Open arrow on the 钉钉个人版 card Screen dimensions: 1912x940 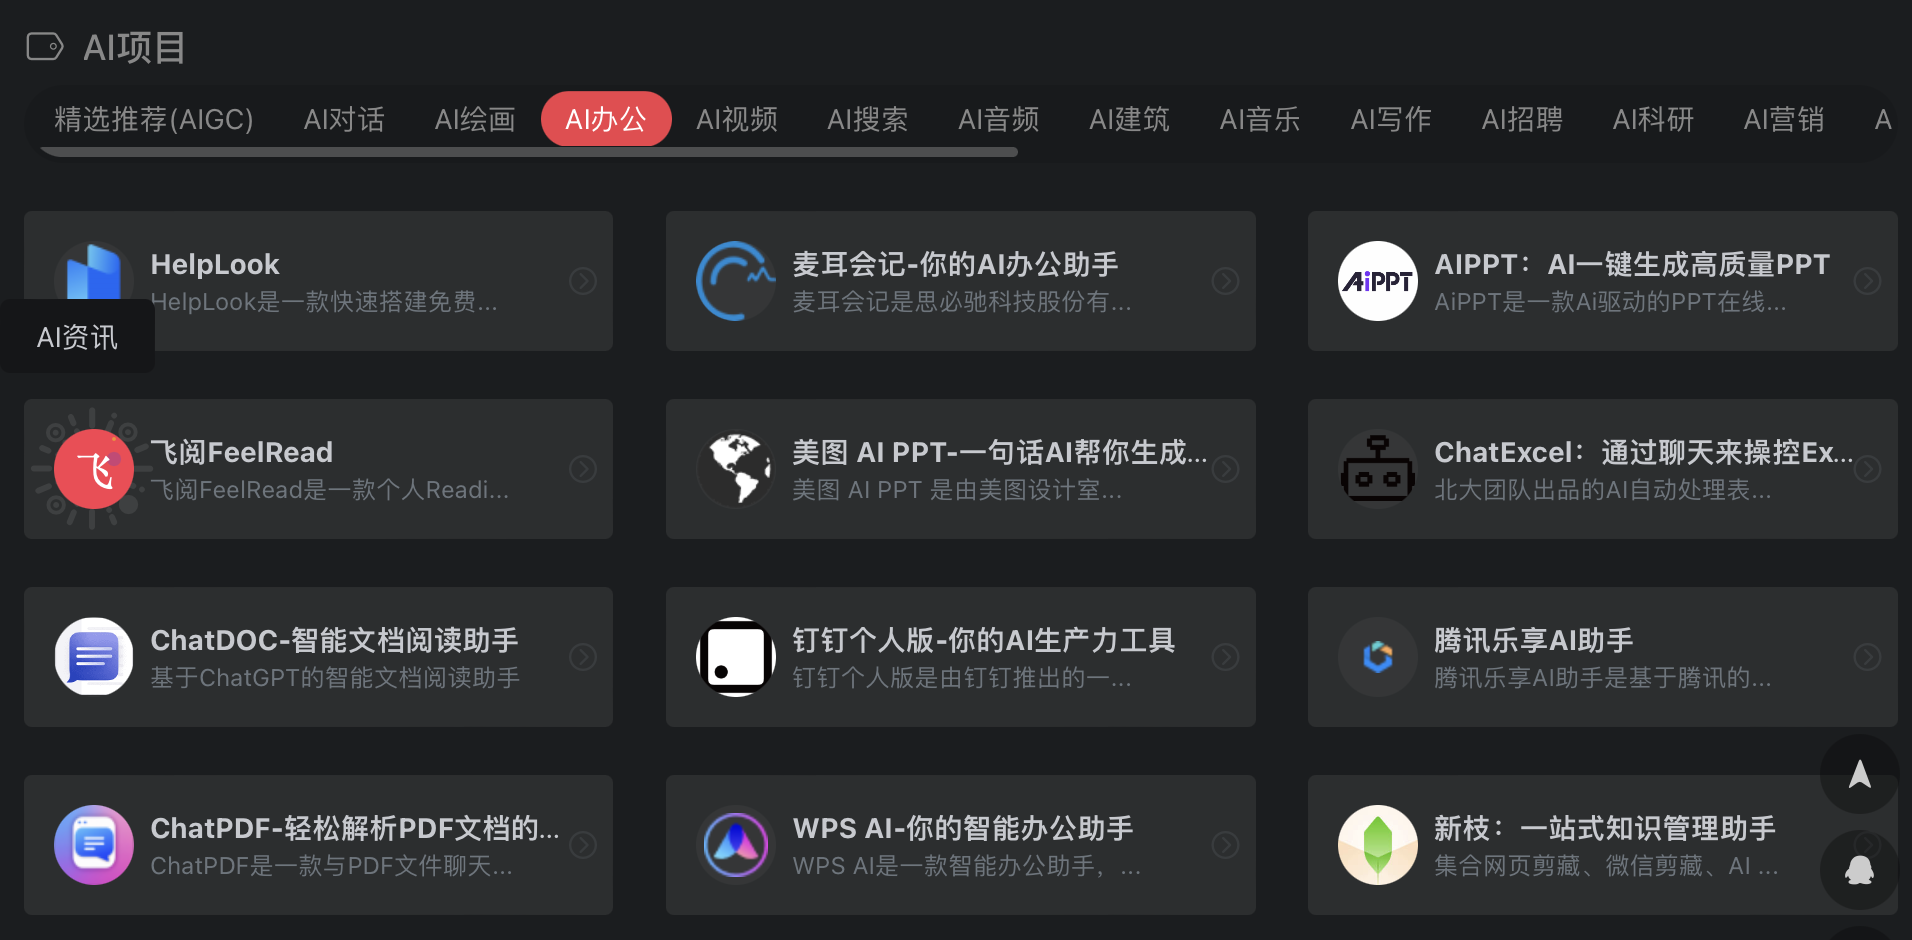[x=1225, y=657]
